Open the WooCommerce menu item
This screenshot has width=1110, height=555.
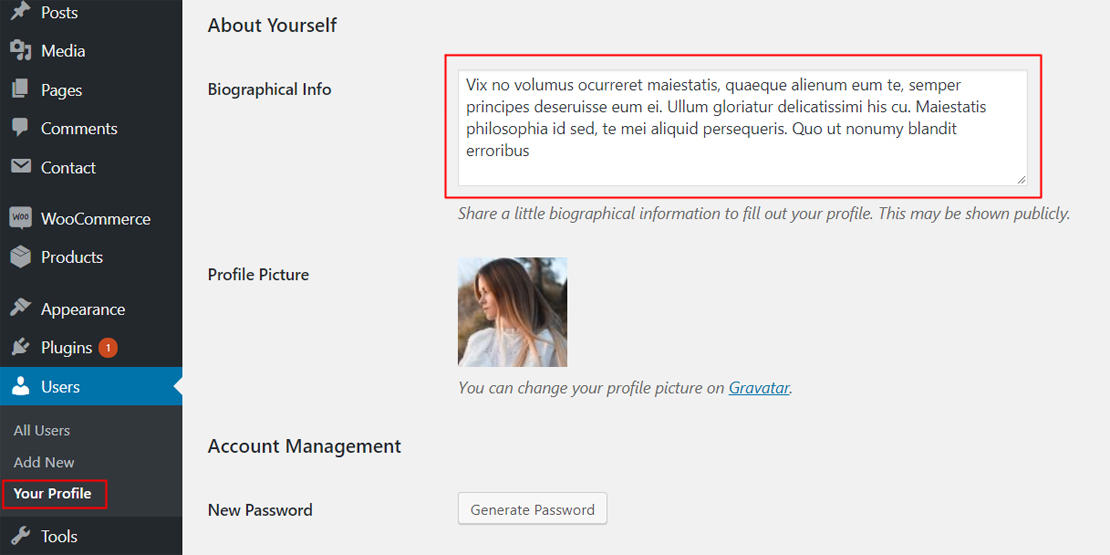point(95,219)
